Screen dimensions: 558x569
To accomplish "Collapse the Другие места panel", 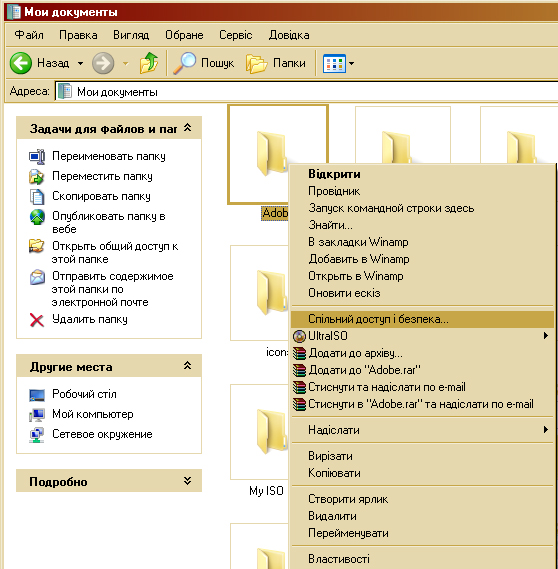I will (187, 365).
